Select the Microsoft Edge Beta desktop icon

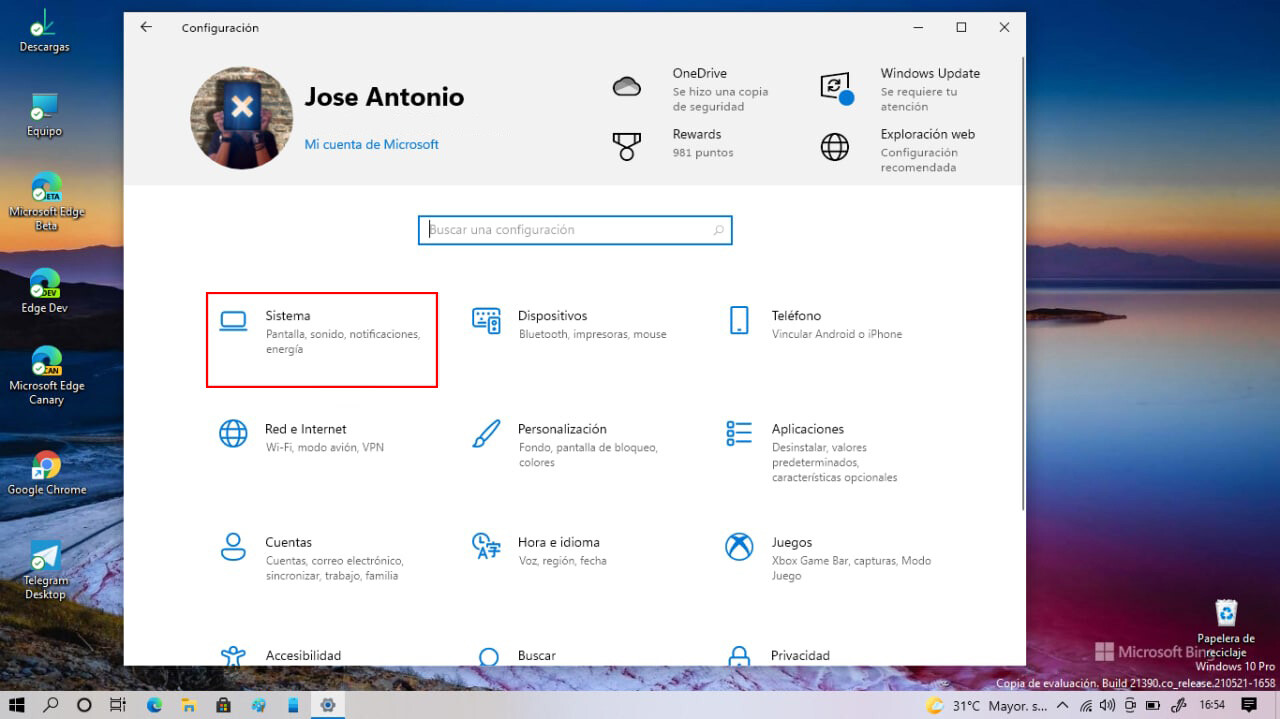[x=46, y=201]
